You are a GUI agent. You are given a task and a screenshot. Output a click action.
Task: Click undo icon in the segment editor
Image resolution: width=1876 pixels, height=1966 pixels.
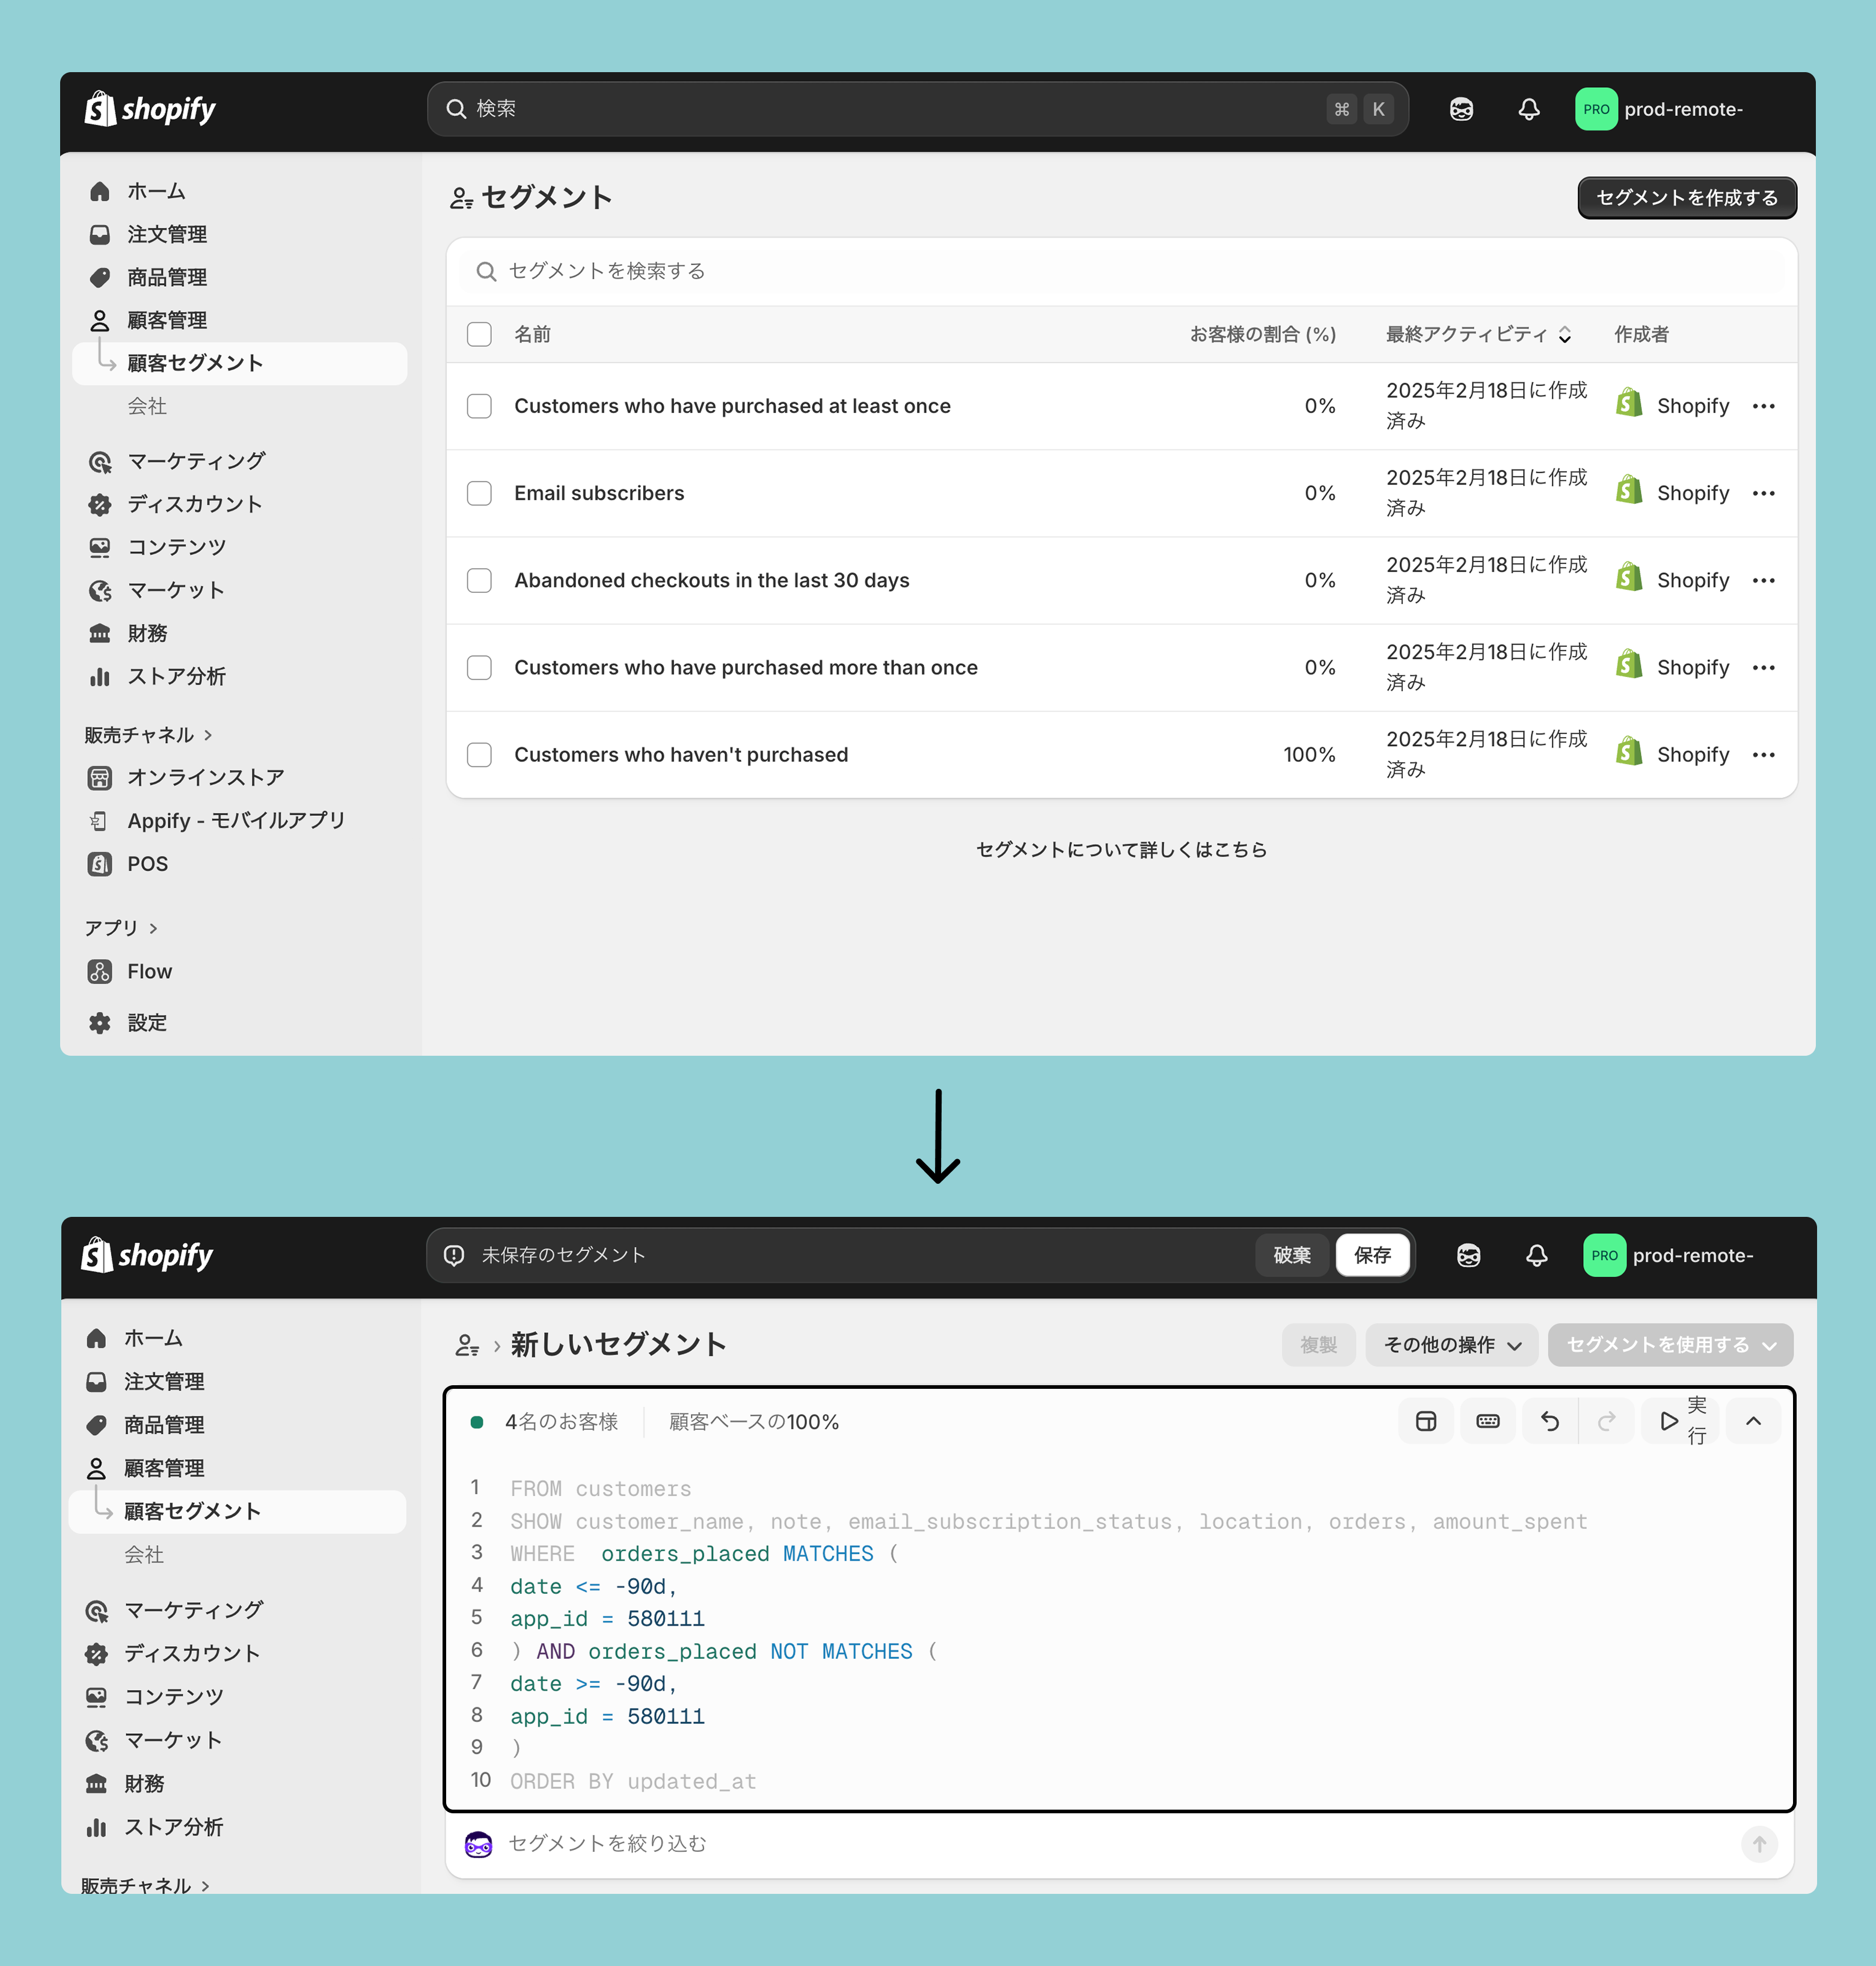click(x=1549, y=1421)
